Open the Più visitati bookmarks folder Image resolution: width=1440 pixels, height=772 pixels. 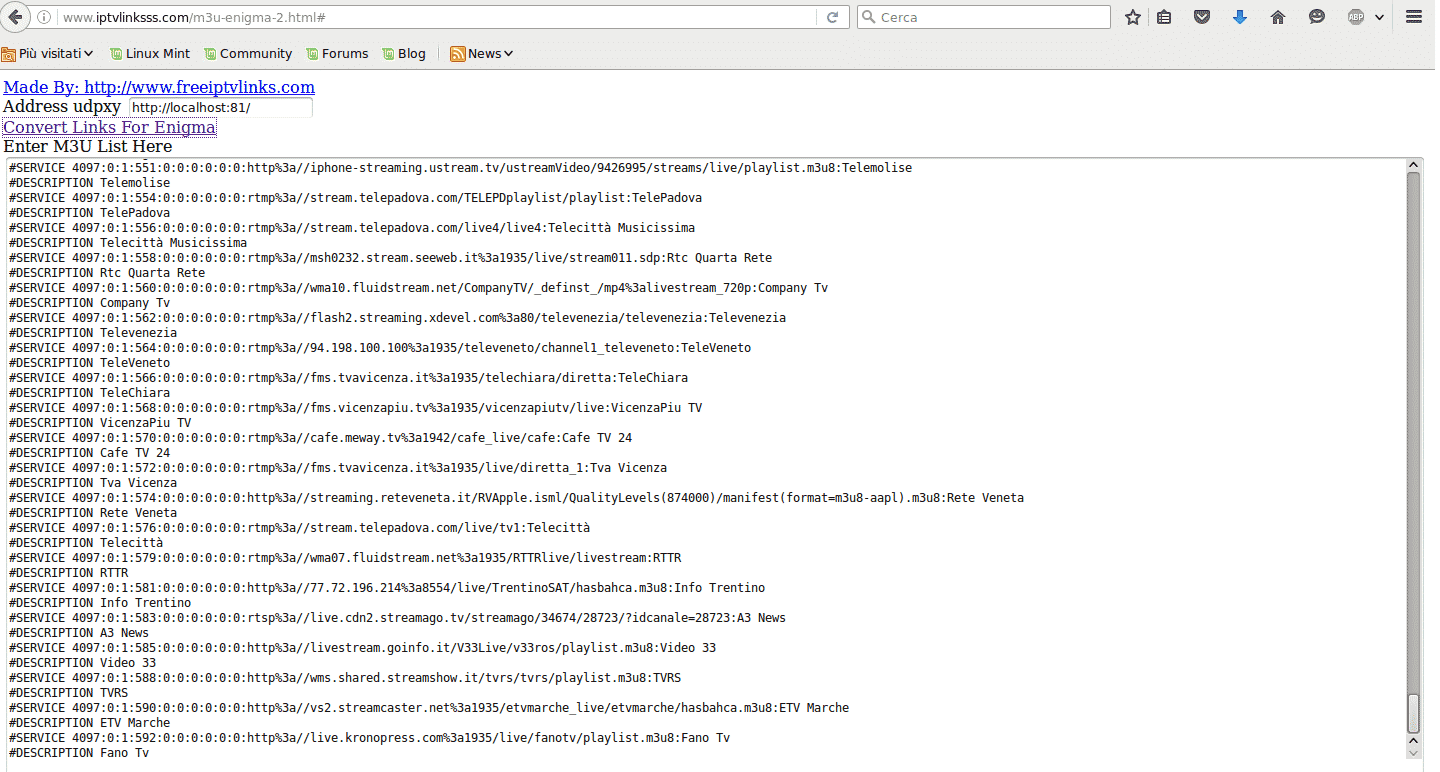(48, 54)
